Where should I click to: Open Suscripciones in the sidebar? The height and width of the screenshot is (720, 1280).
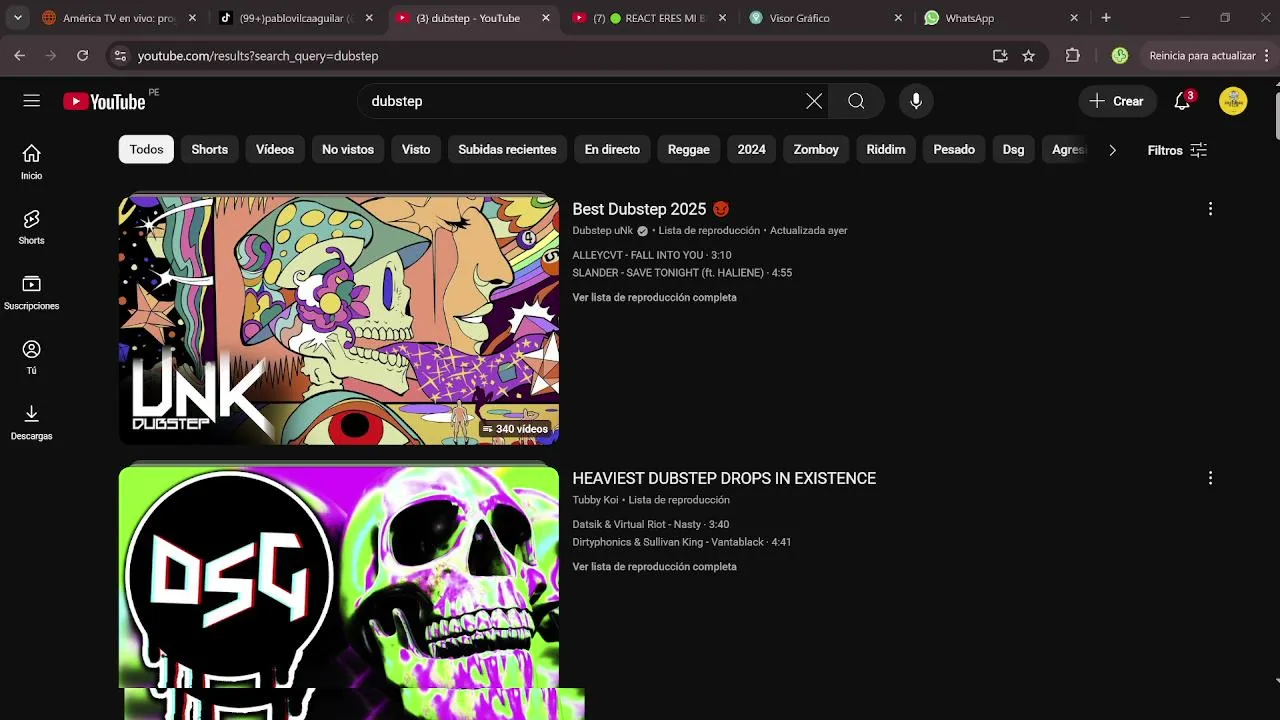tap(32, 292)
